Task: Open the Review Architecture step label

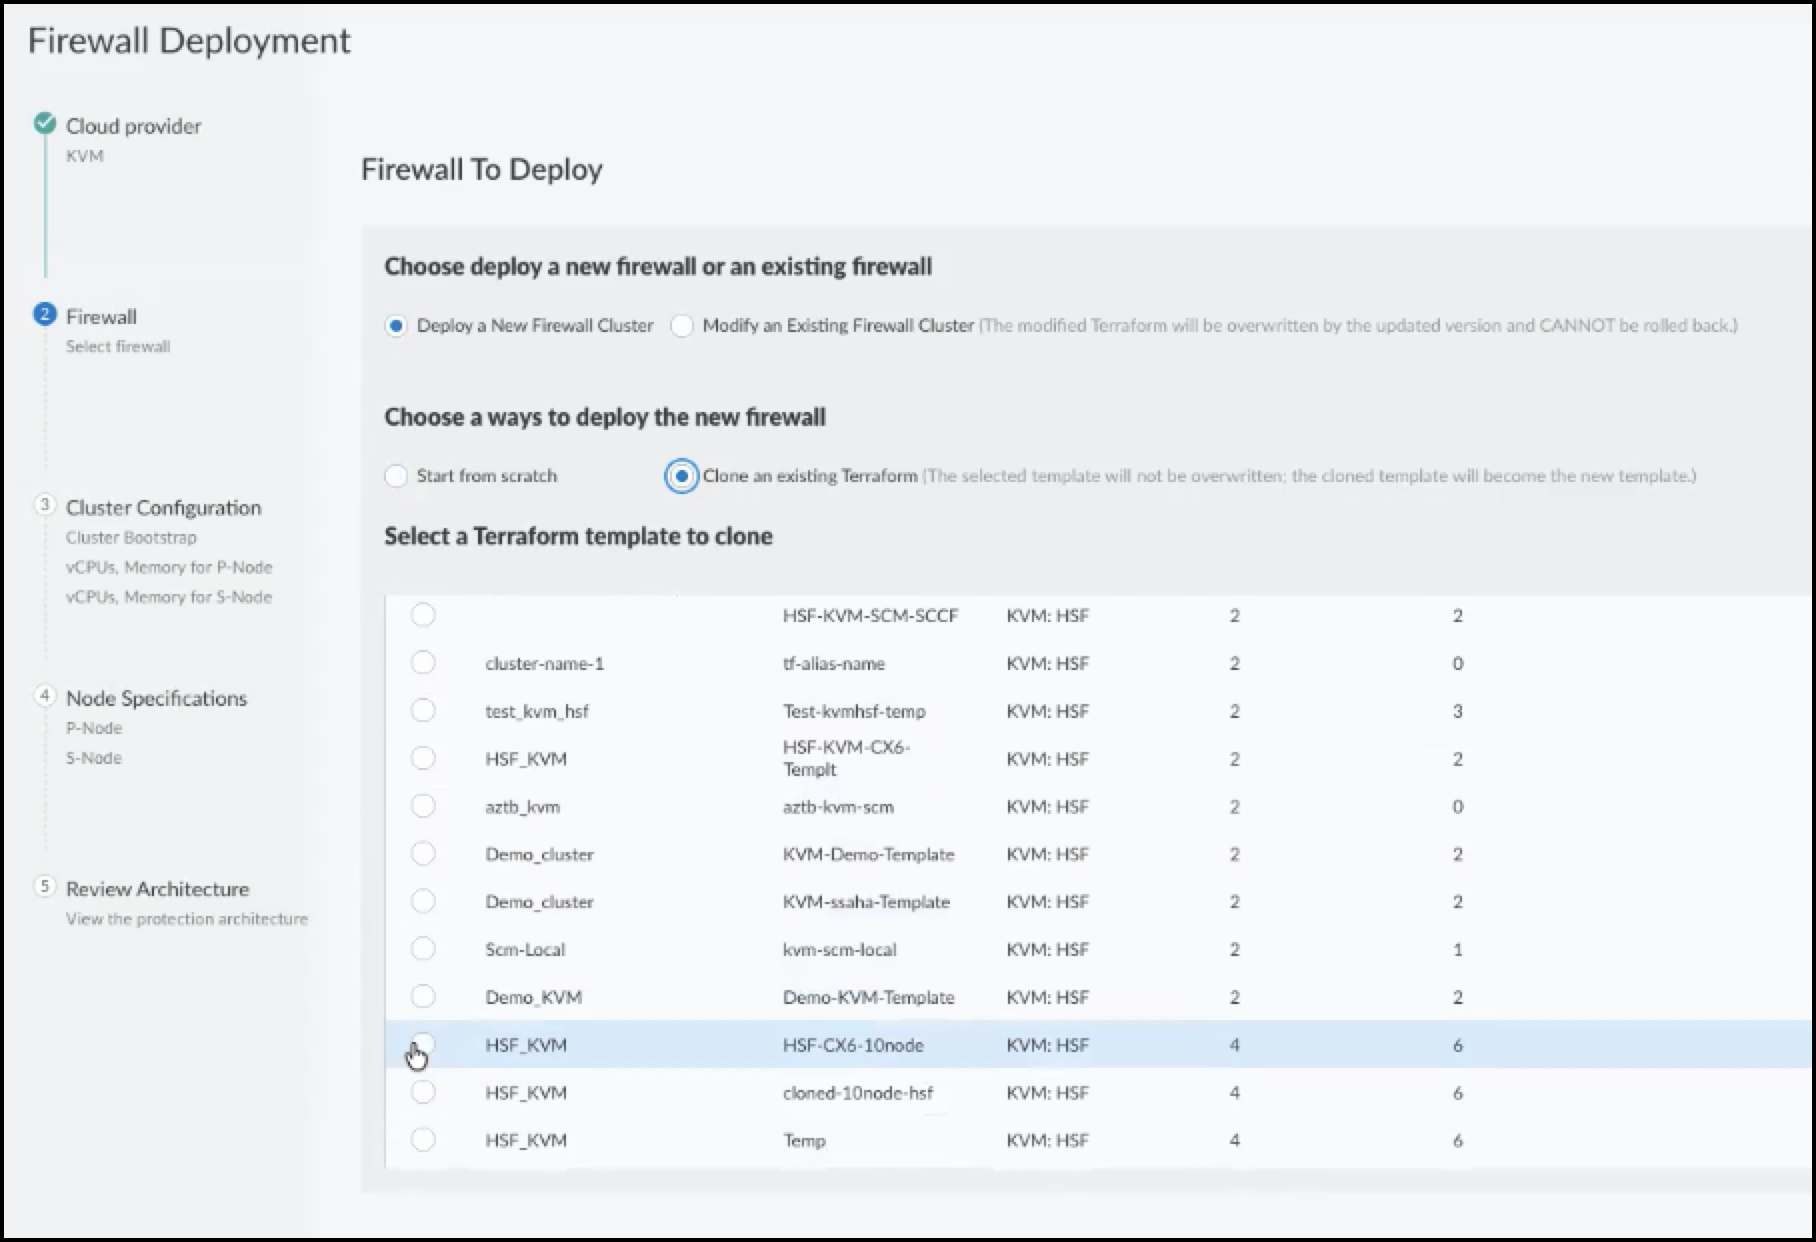Action: [x=157, y=889]
